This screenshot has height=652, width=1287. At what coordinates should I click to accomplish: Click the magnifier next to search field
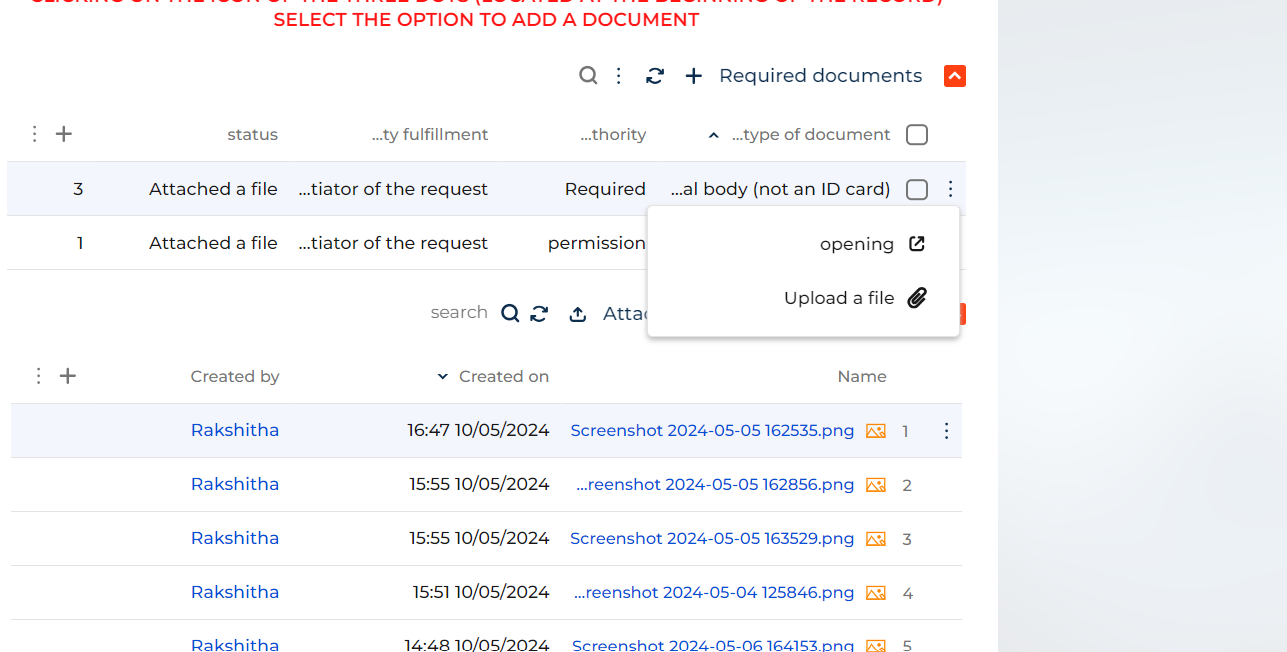(510, 313)
